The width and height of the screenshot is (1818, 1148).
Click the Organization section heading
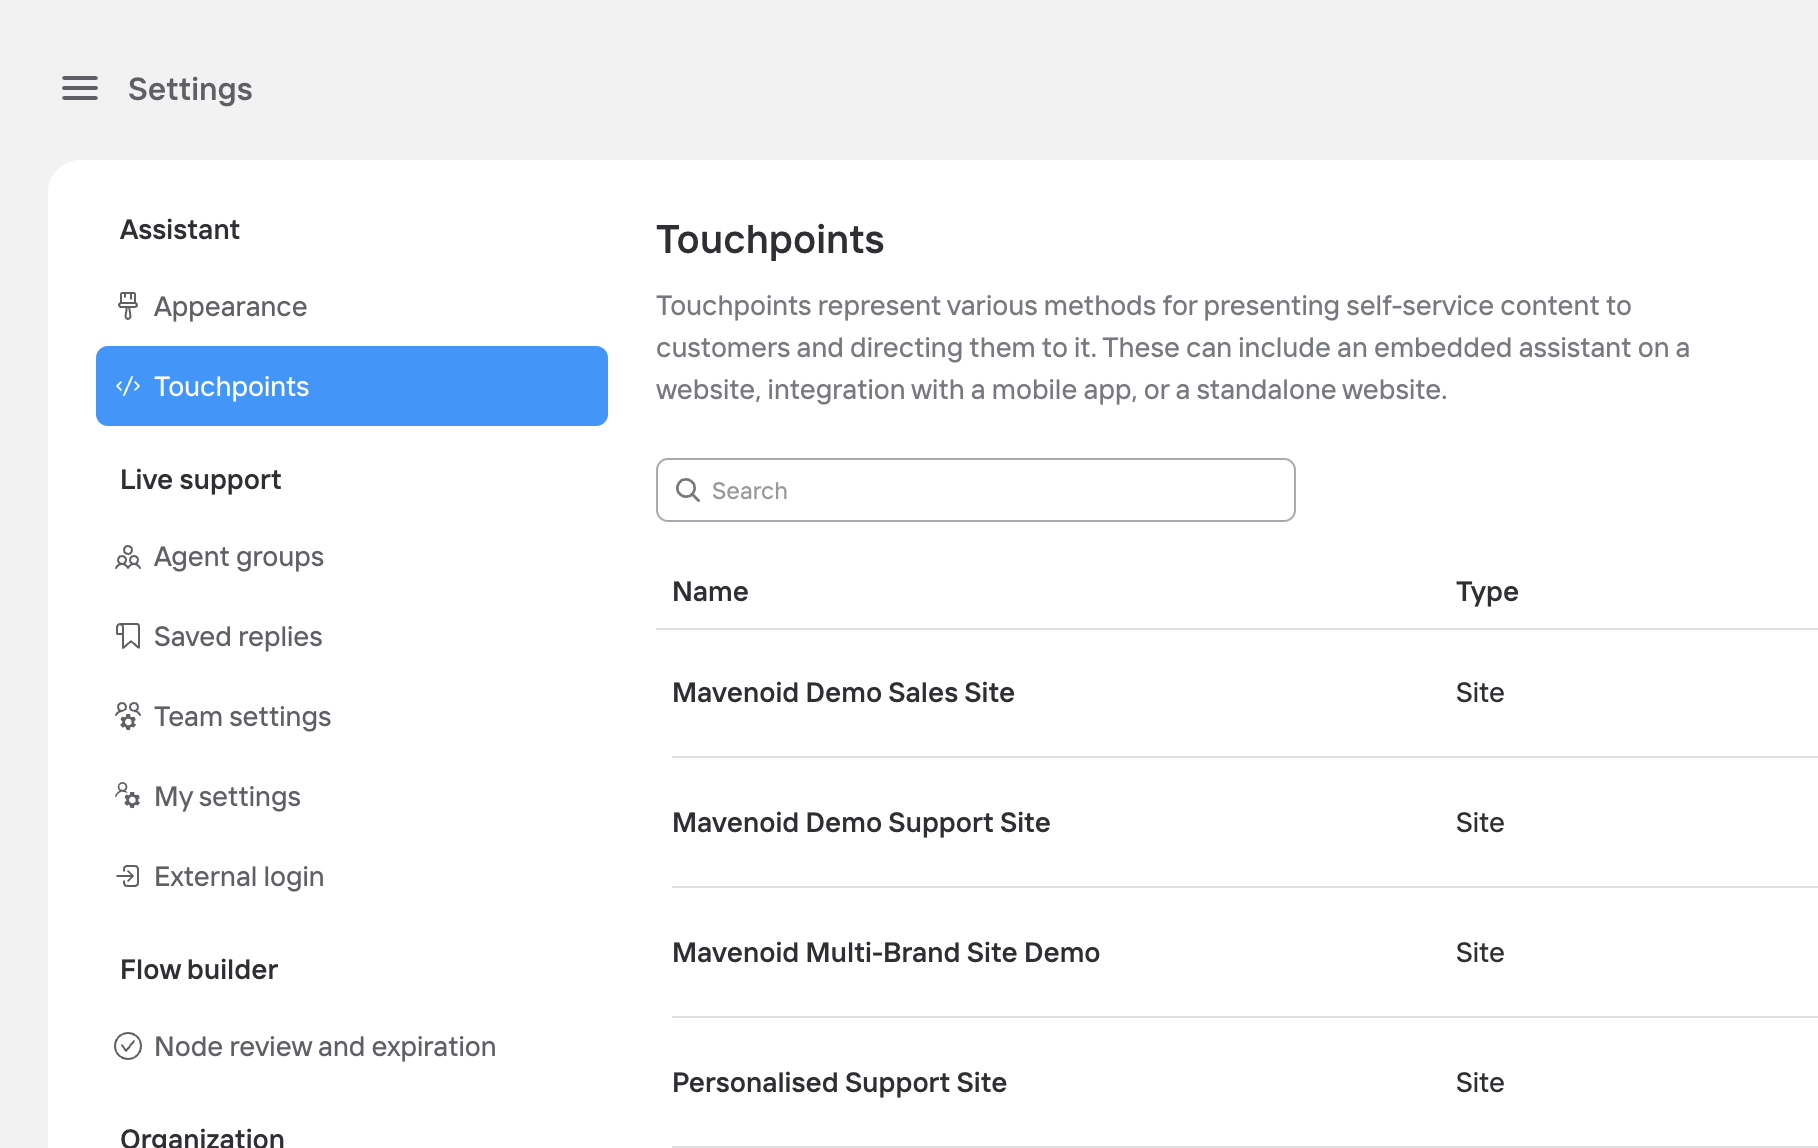202,1137
